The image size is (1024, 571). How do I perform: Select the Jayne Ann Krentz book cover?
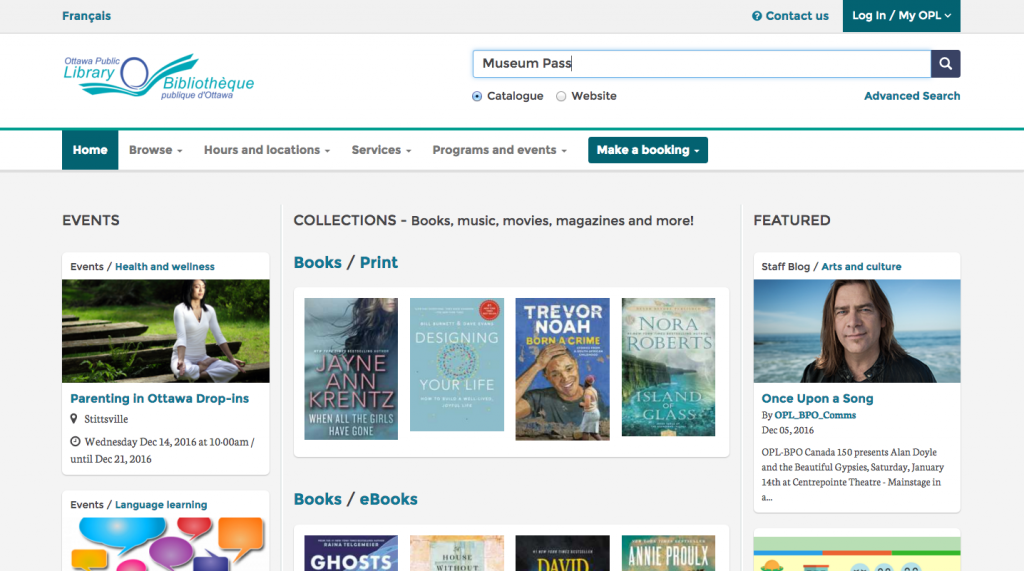pyautogui.click(x=351, y=368)
